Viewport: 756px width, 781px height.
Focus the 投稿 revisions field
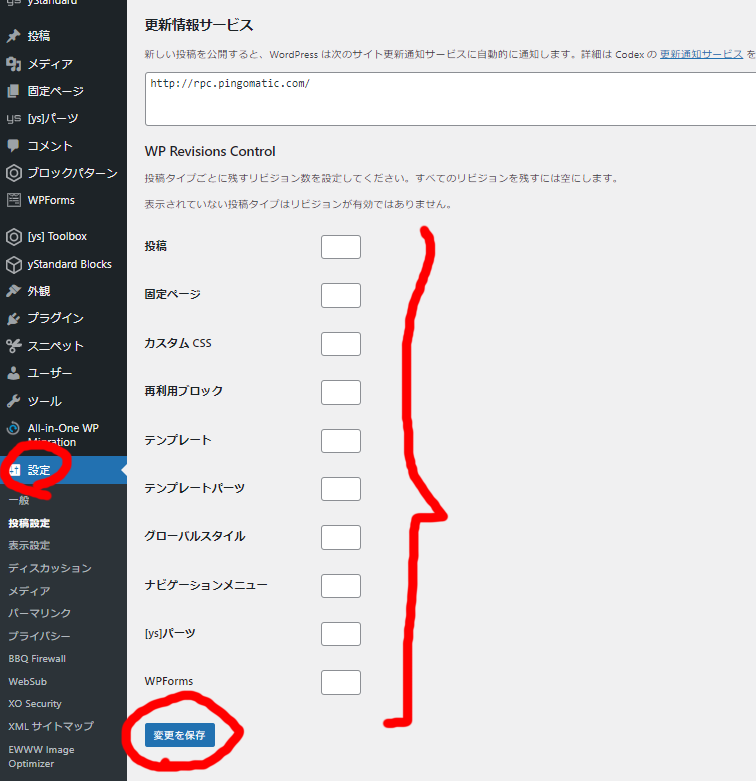(341, 247)
